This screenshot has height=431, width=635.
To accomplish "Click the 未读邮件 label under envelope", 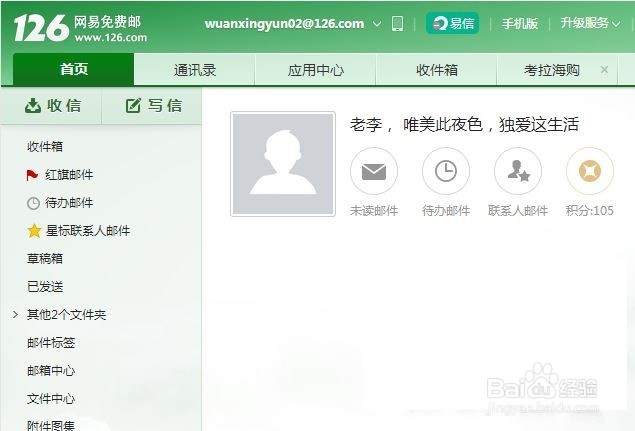I will coord(374,211).
